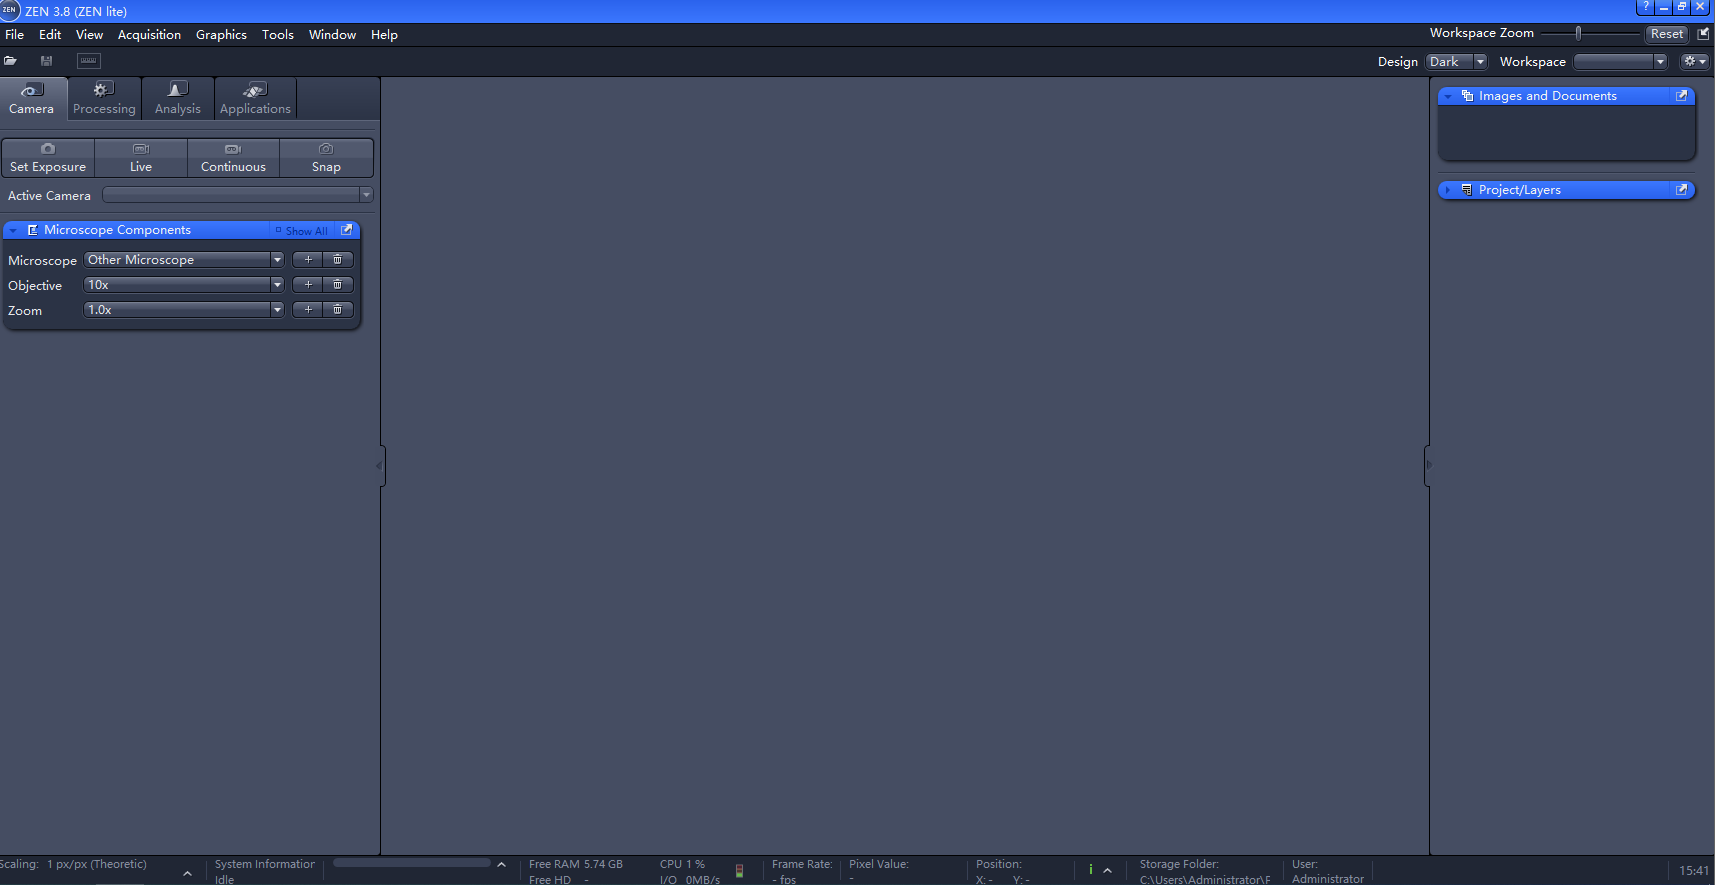Add a new Microscope entry
The width and height of the screenshot is (1715, 885).
pyautogui.click(x=308, y=260)
